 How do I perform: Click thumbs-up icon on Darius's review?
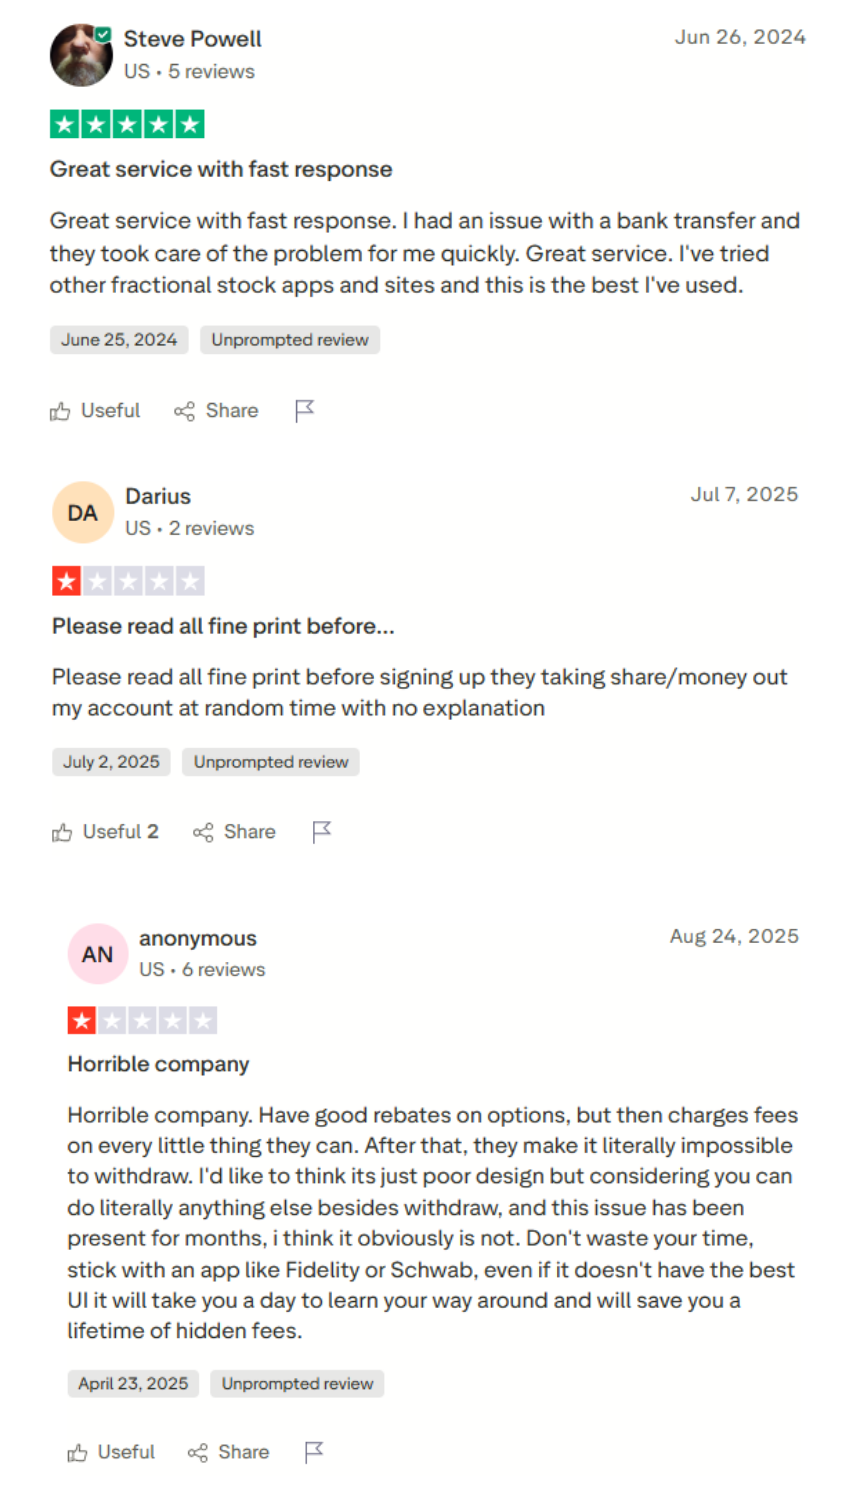tap(62, 832)
